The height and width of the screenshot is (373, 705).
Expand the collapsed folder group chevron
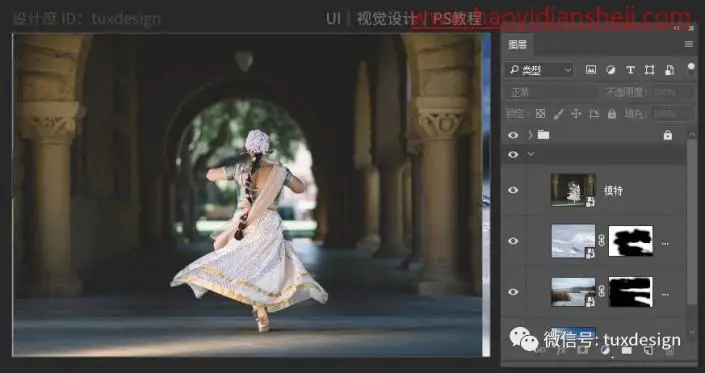(x=530, y=135)
